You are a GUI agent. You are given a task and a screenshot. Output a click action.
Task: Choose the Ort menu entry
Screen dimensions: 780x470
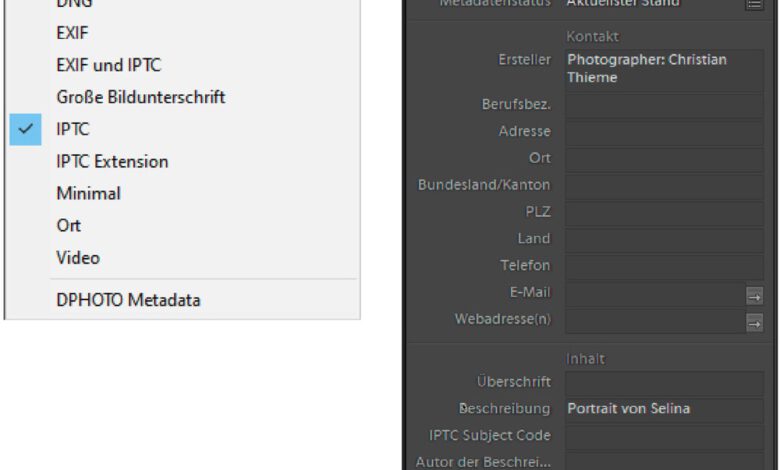[x=69, y=225]
